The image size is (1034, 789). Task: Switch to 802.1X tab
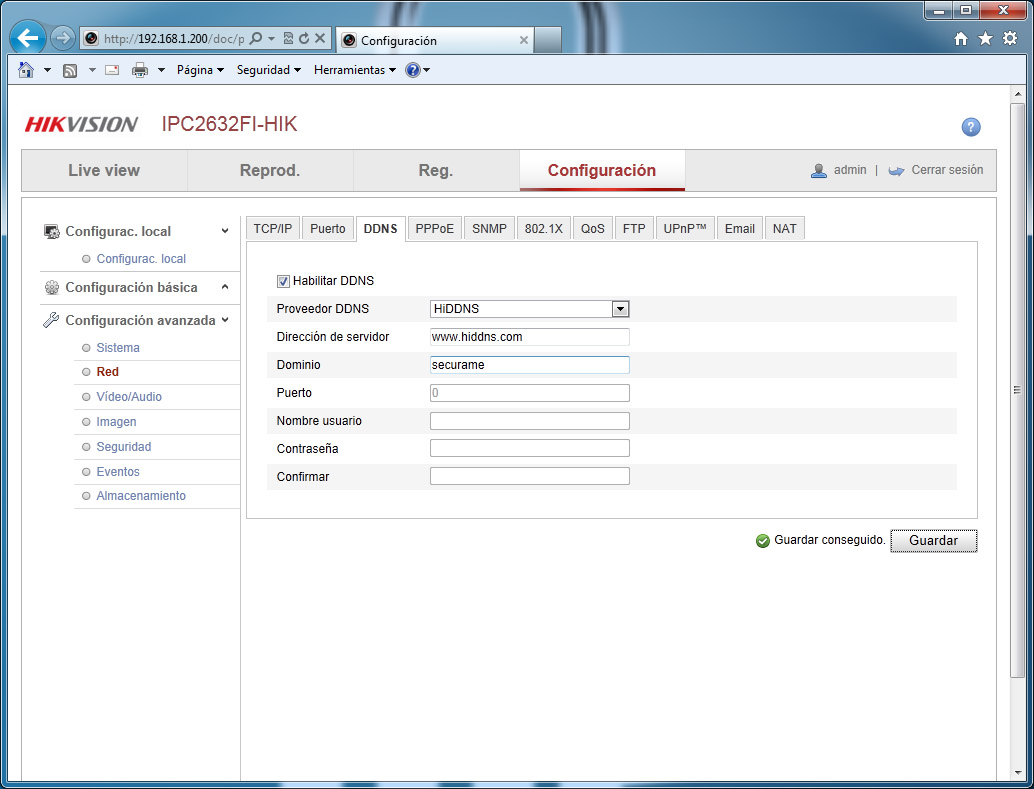[x=544, y=229]
